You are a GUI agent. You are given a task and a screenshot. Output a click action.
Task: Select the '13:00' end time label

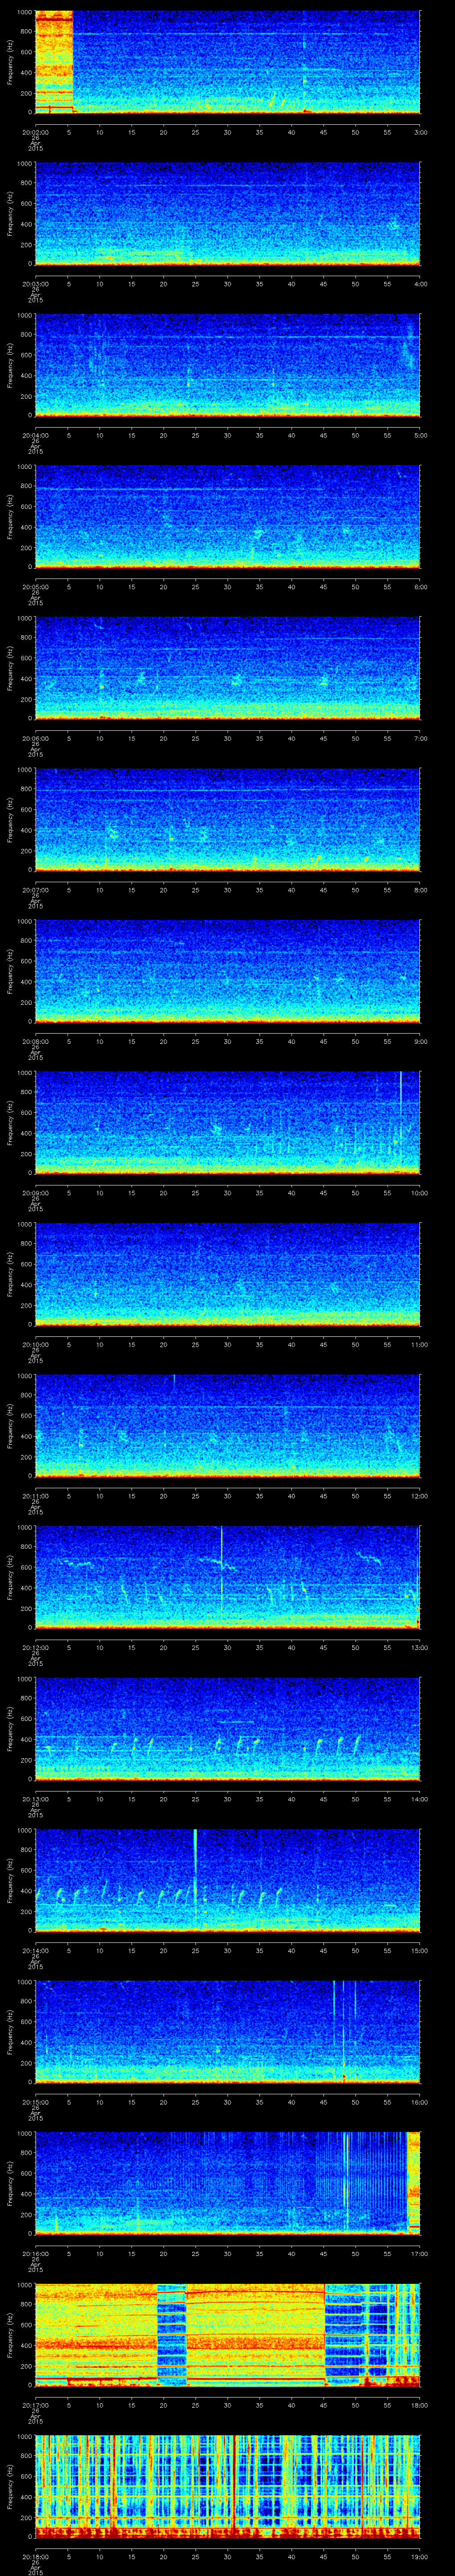[x=419, y=1647]
